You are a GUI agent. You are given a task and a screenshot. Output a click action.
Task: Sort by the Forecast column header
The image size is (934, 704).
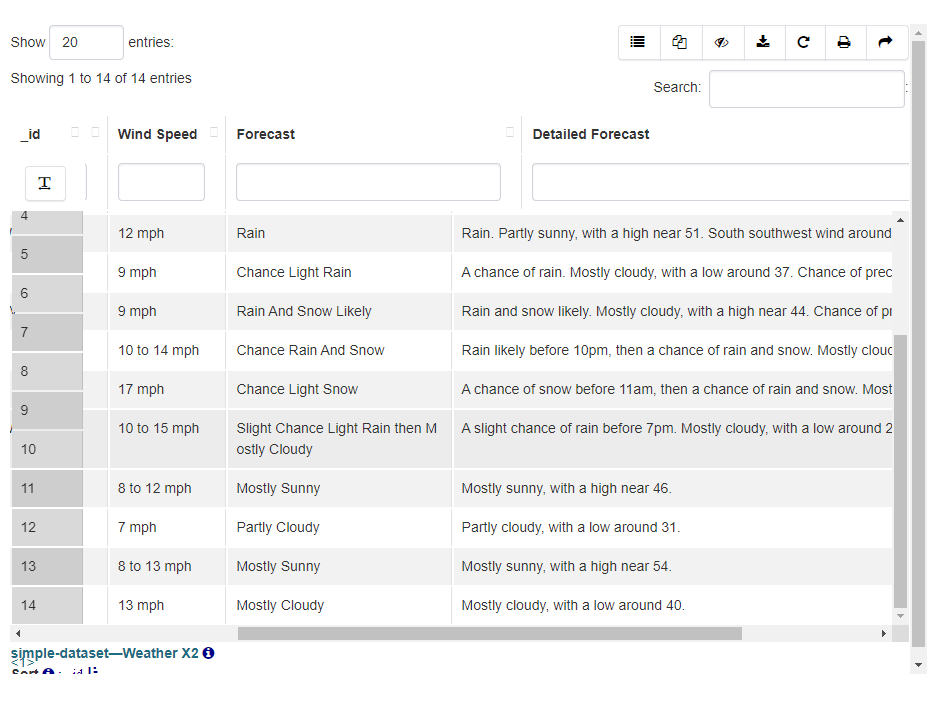pyautogui.click(x=266, y=135)
